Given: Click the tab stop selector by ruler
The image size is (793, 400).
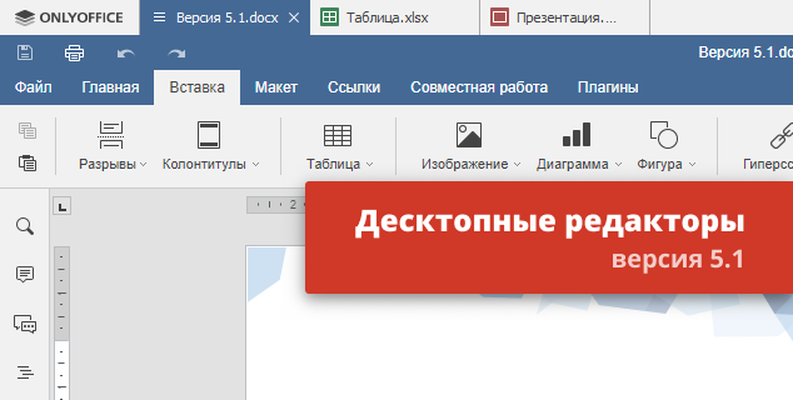Looking at the screenshot, I should 62,207.
